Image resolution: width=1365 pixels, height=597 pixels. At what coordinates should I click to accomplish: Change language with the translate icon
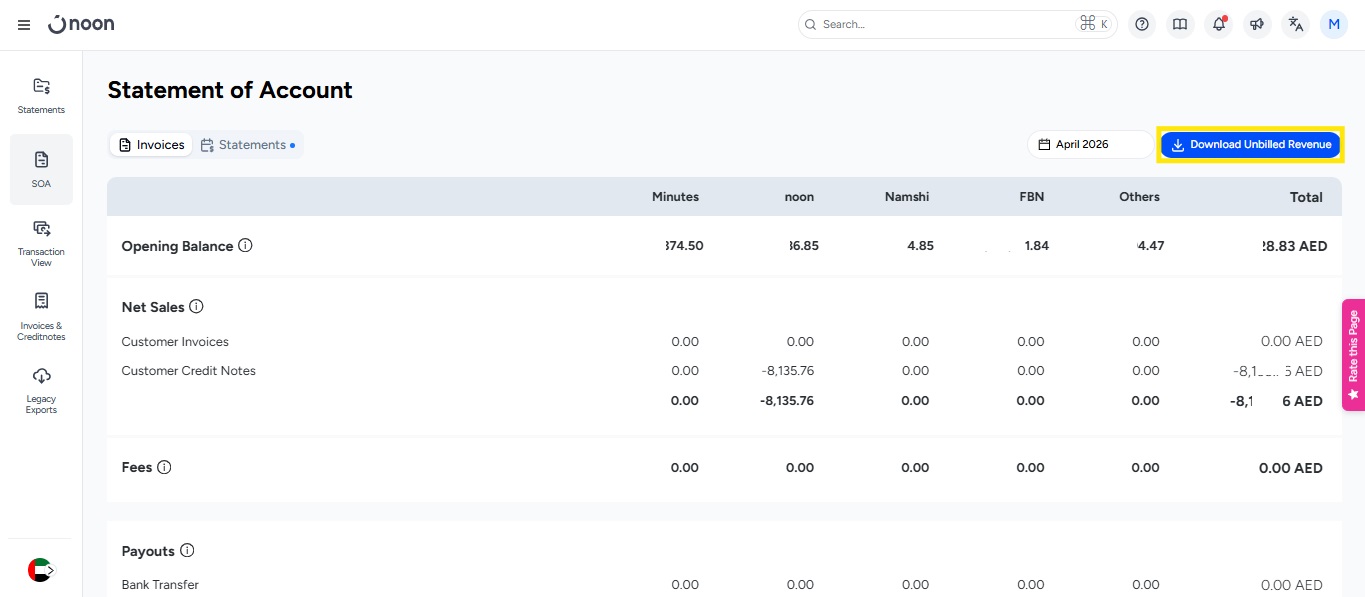(1296, 25)
